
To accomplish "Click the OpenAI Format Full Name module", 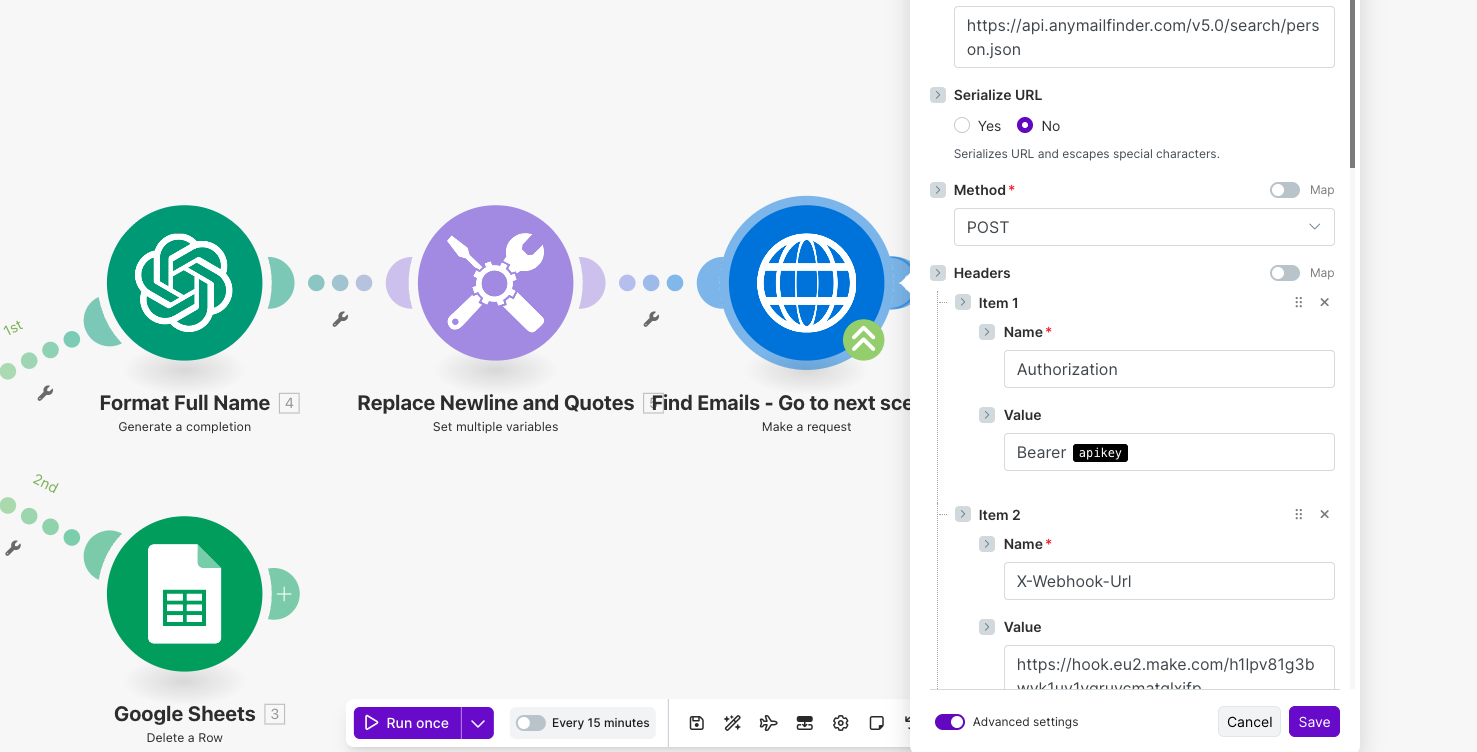I will (x=185, y=283).
